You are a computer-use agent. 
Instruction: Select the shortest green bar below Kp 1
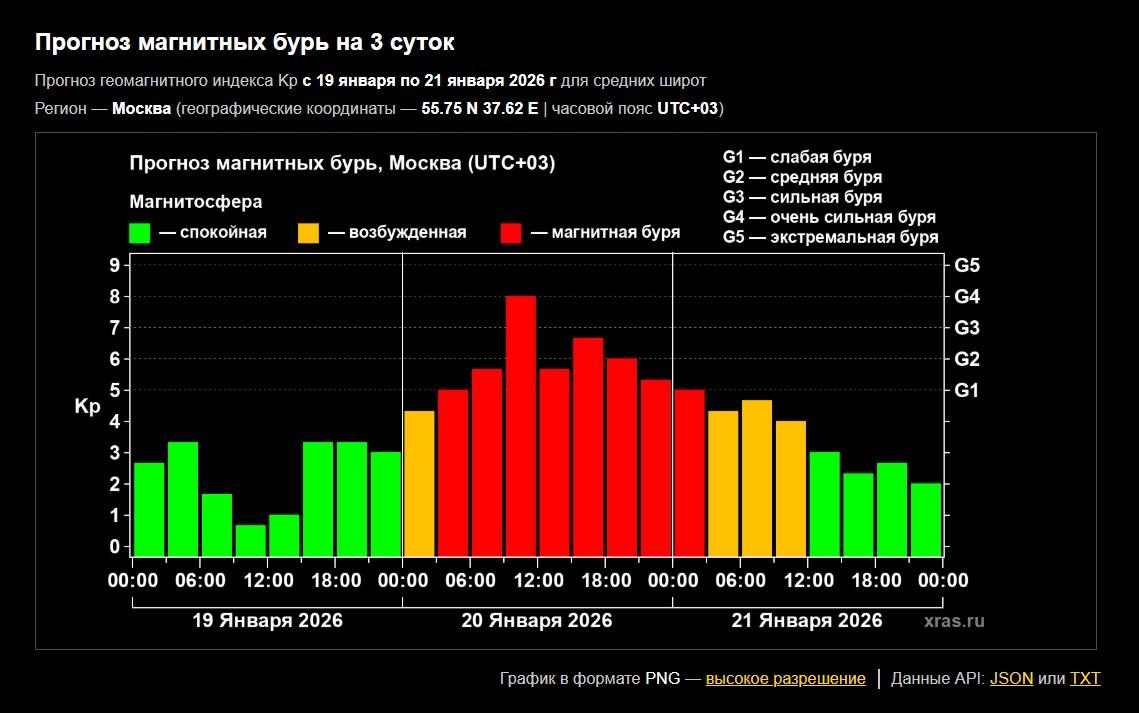click(251, 540)
